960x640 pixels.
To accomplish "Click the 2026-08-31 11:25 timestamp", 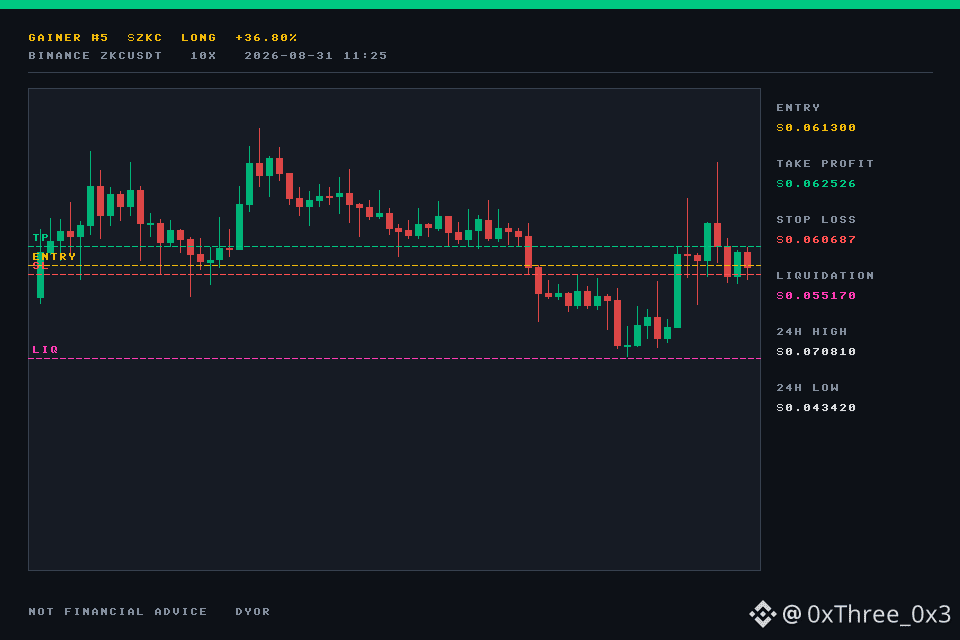I will click(316, 56).
